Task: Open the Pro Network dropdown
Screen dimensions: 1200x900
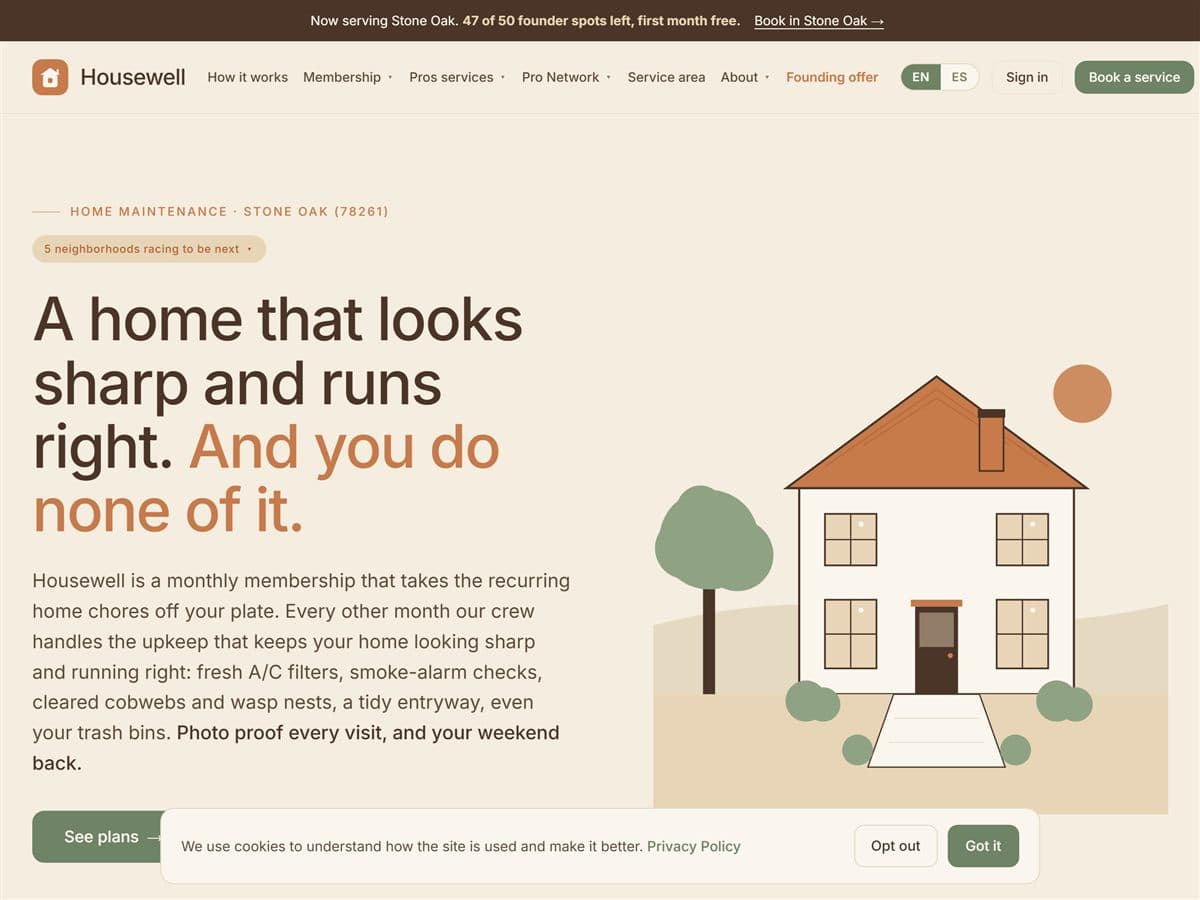Action: 566,77
